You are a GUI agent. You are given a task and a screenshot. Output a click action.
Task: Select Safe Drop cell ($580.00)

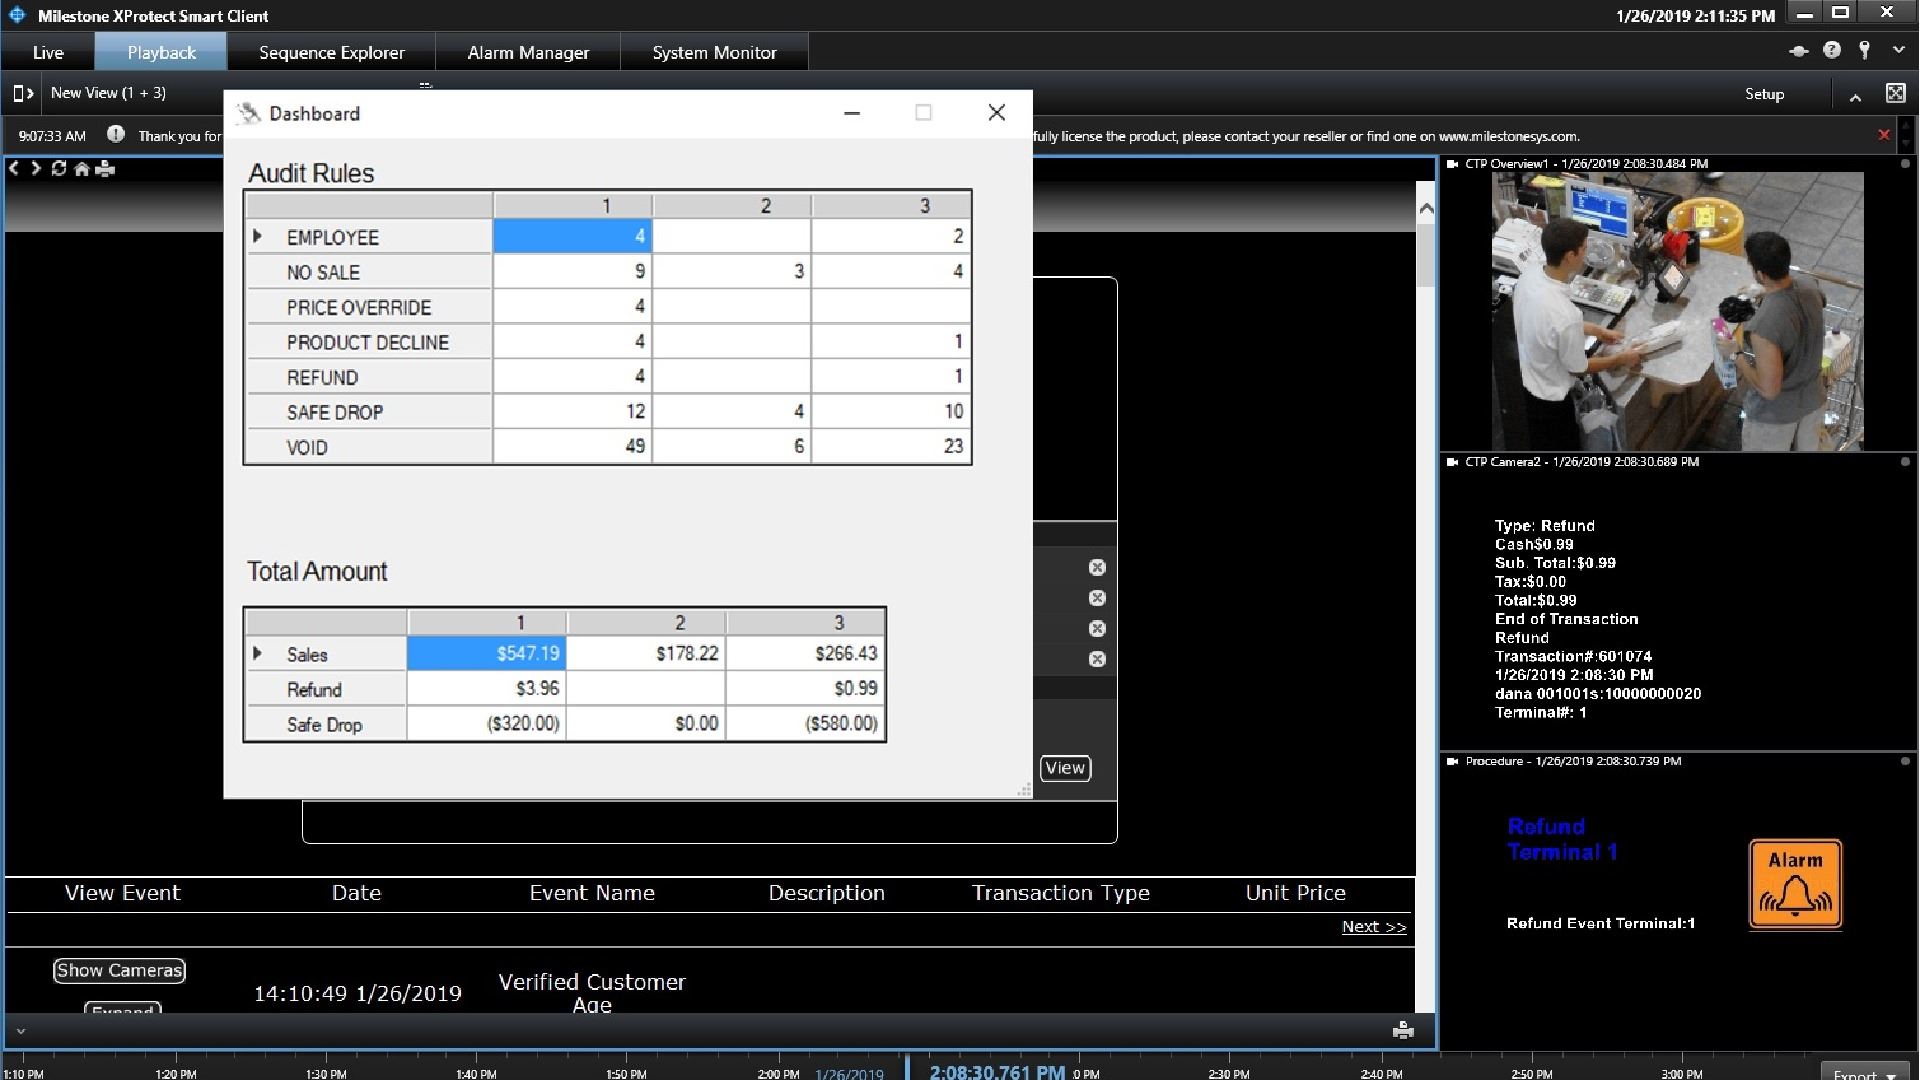click(x=806, y=723)
